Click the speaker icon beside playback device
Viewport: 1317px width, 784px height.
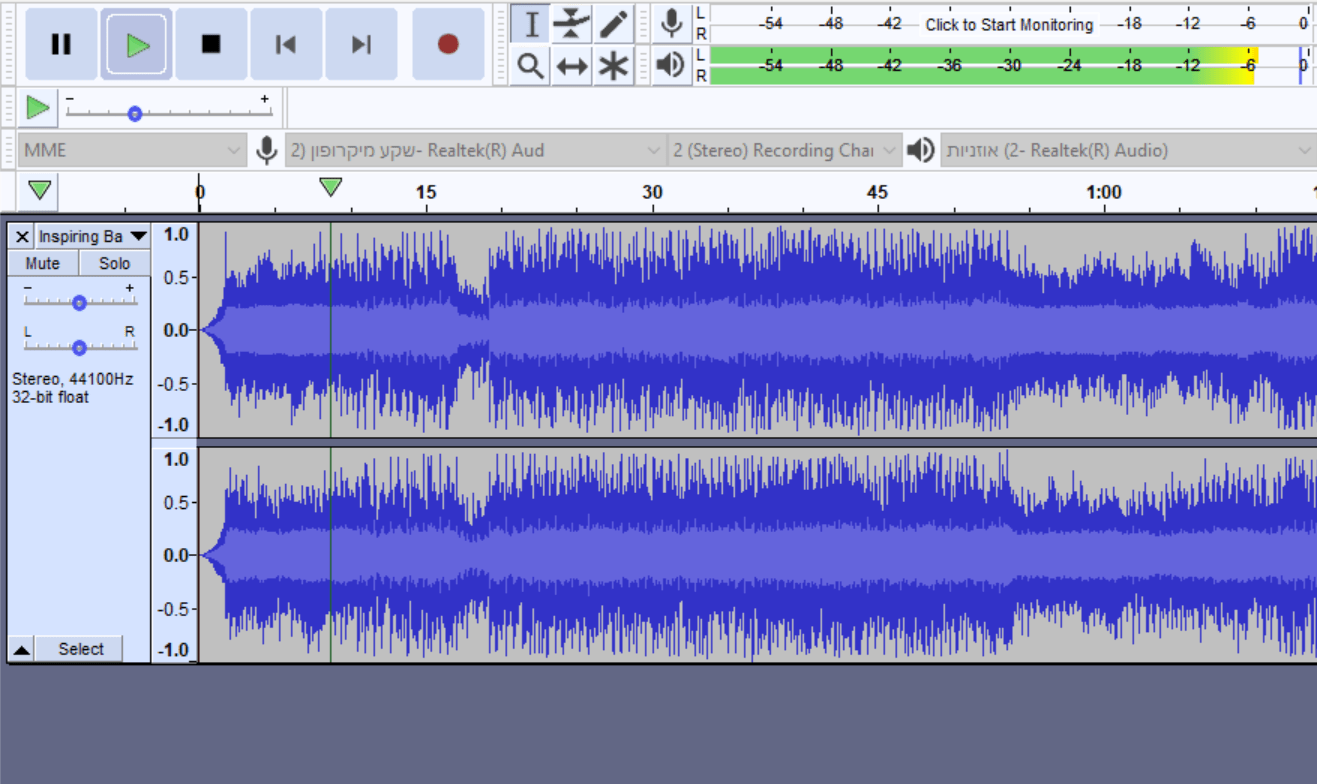click(920, 151)
